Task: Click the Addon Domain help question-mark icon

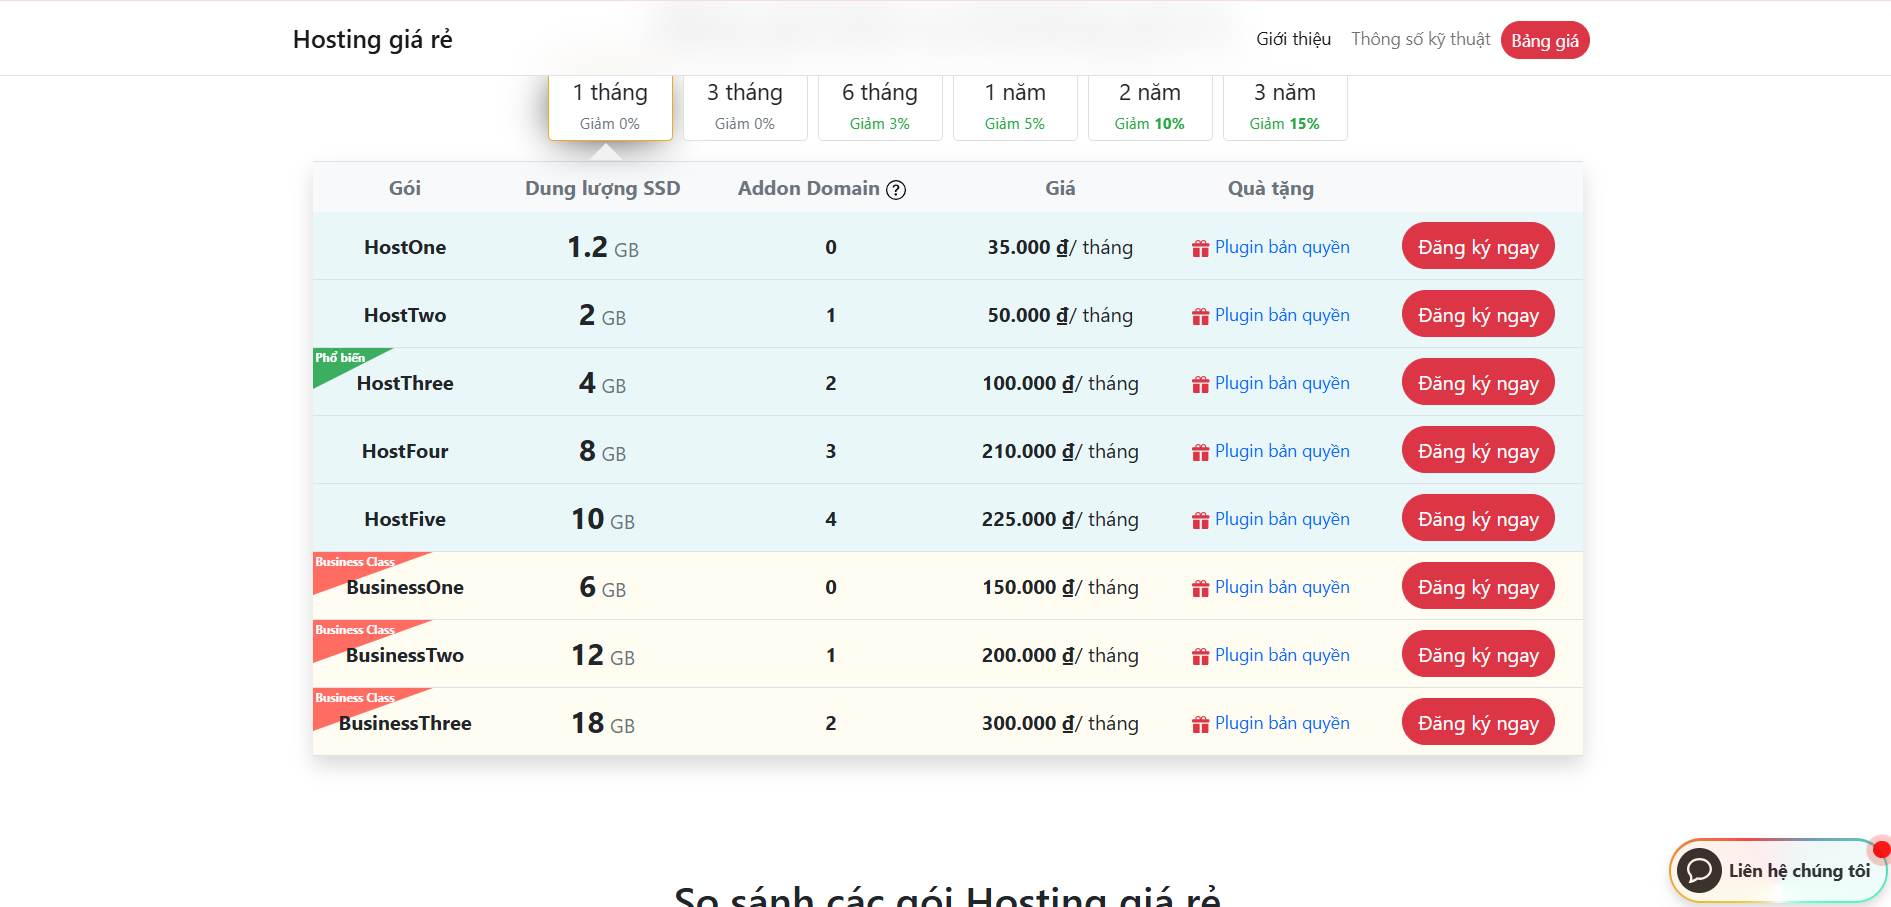Action: pyautogui.click(x=896, y=190)
